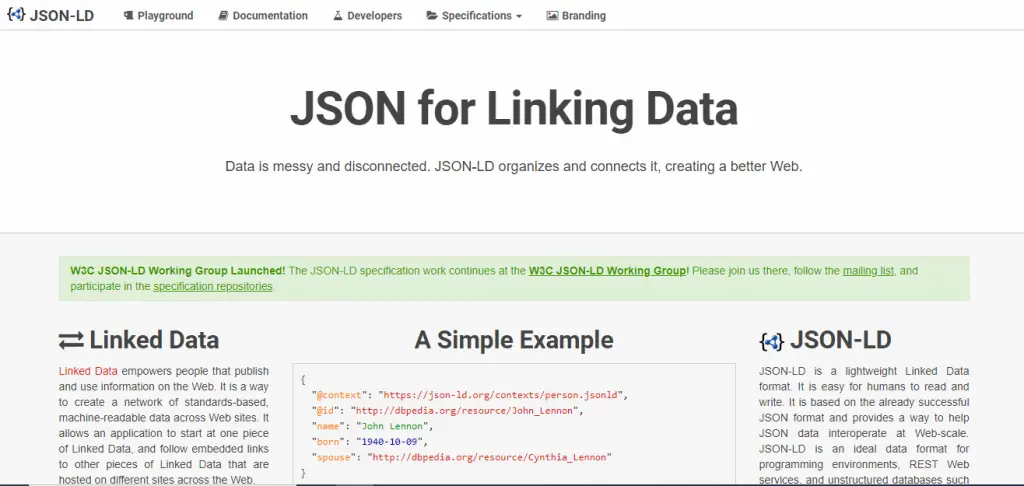Click the @id key in code example
Image resolution: width=1024 pixels, height=486 pixels.
click(325, 411)
